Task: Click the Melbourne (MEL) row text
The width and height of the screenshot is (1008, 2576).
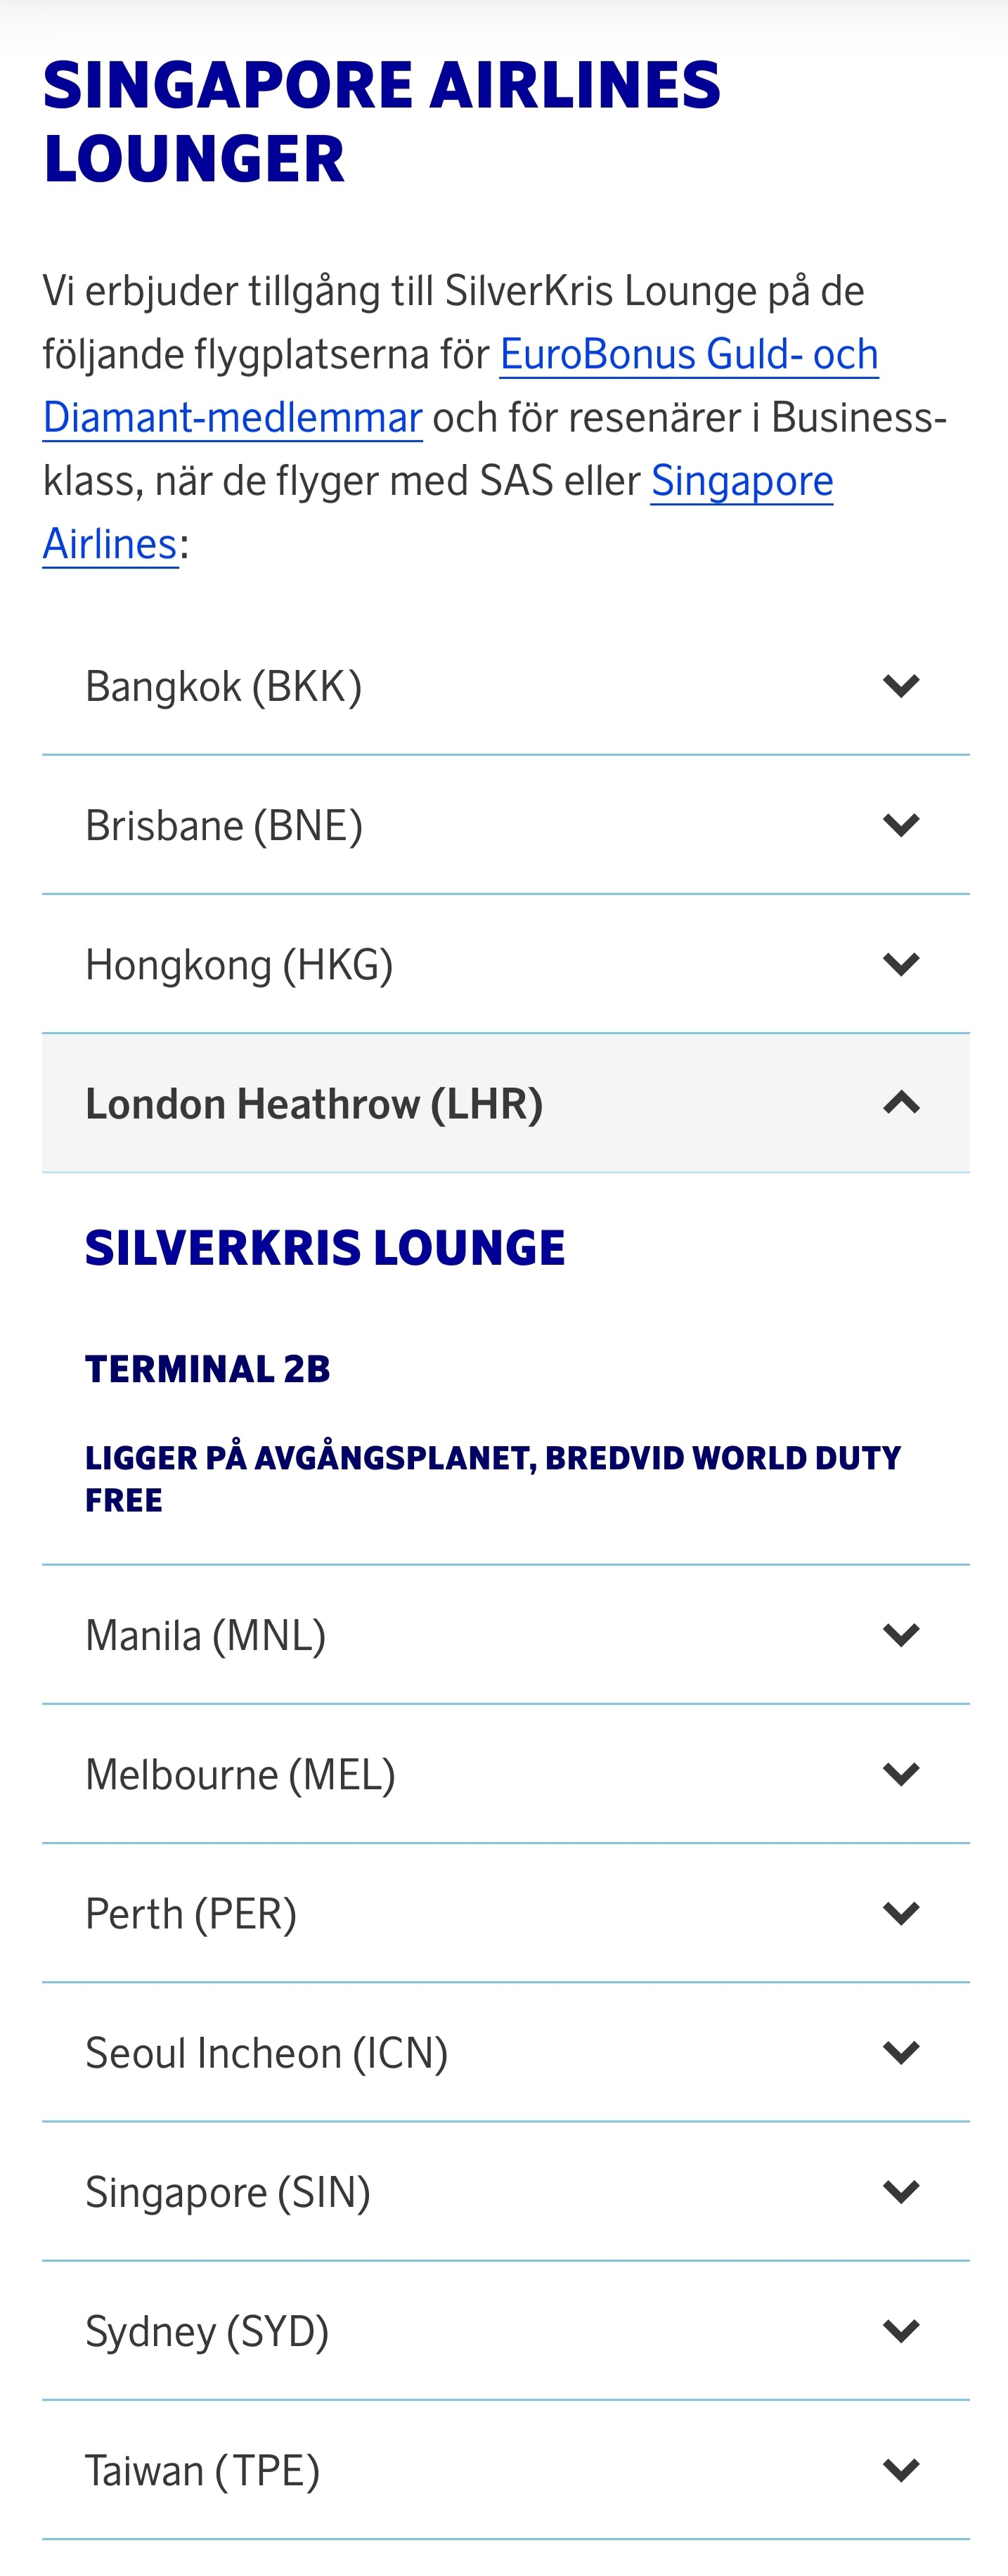Action: (x=240, y=1775)
